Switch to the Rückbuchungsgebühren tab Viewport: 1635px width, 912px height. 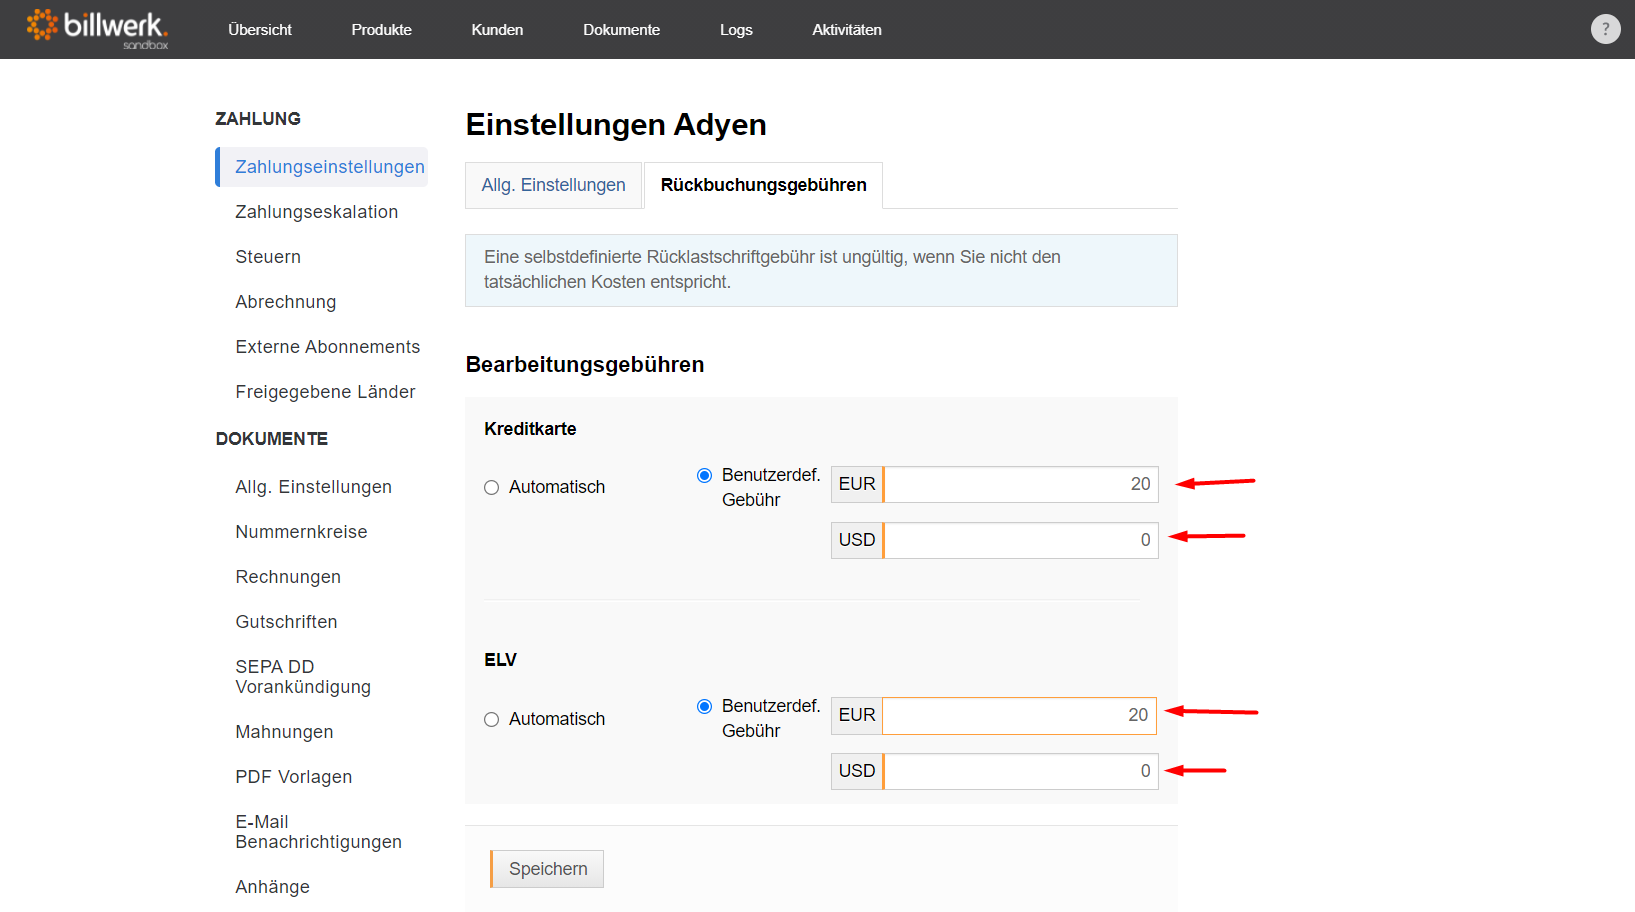[x=763, y=185]
